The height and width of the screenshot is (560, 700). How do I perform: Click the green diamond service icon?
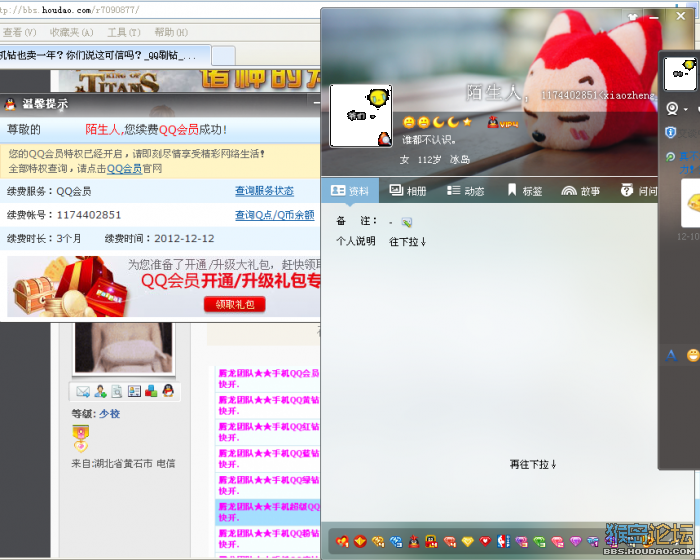tap(539, 542)
